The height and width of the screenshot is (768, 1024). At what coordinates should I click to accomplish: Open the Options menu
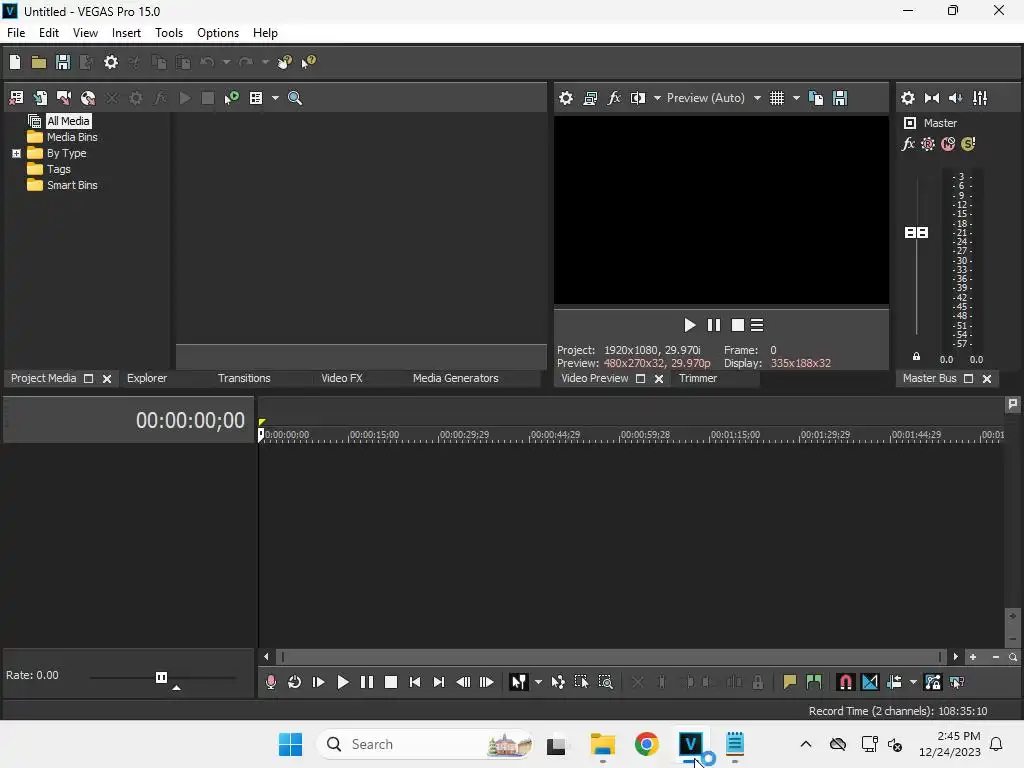point(217,33)
